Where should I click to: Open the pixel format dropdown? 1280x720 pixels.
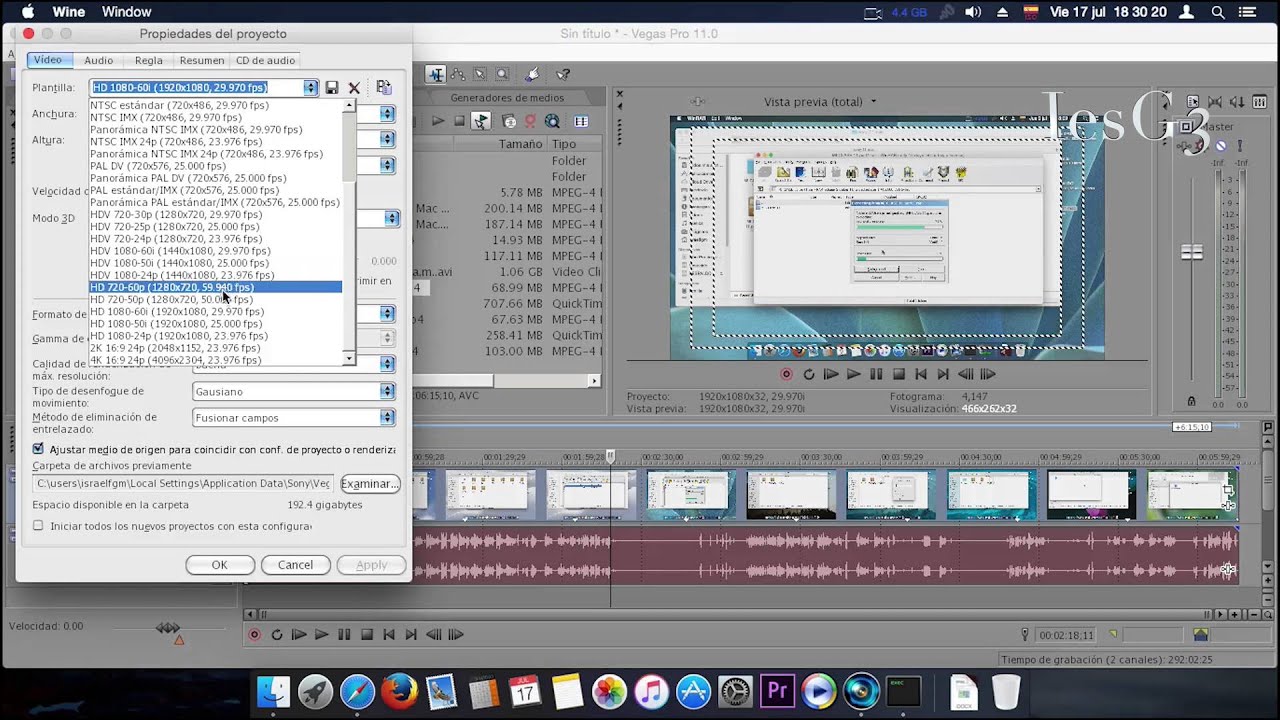pos(387,314)
